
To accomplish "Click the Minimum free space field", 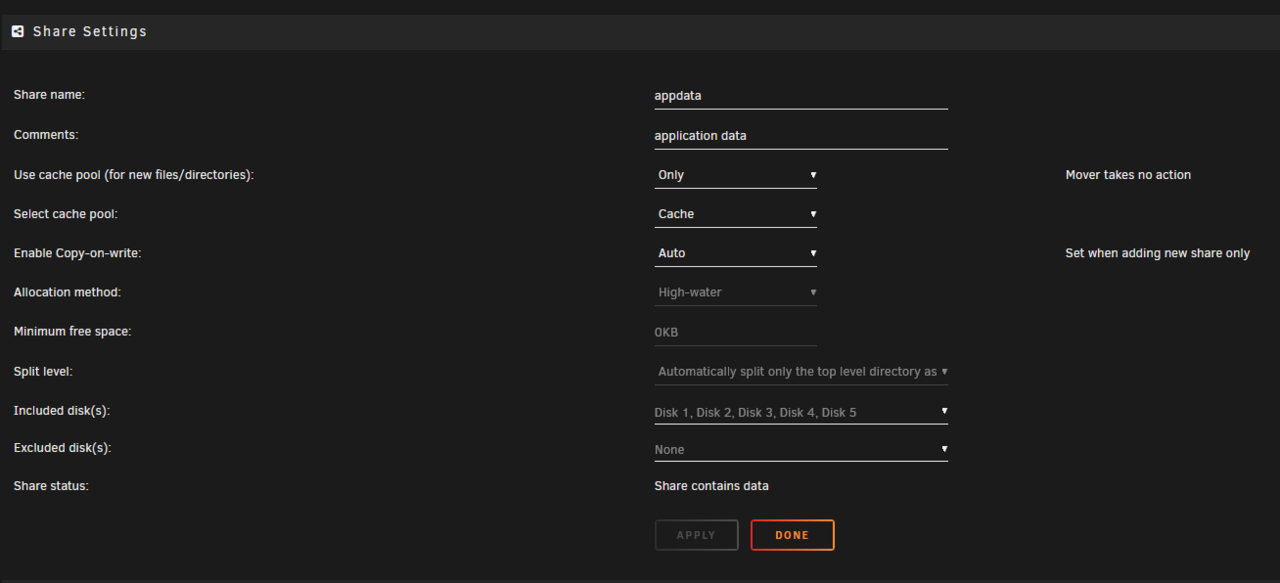I will coord(735,331).
